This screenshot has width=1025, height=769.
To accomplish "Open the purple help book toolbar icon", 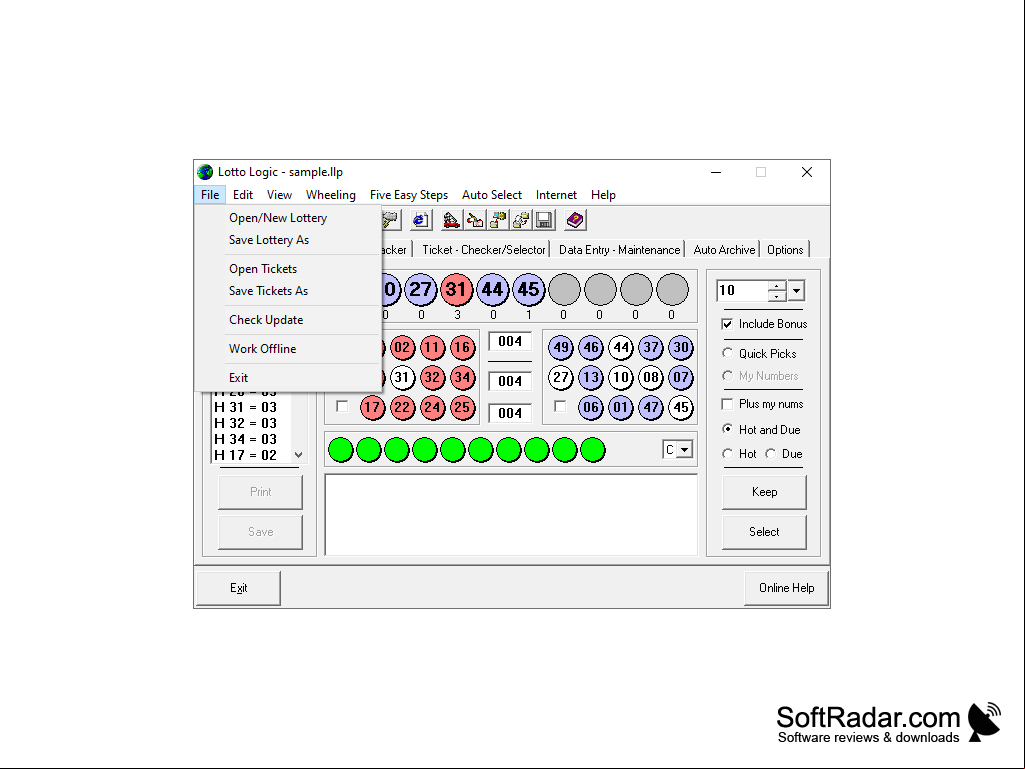I will [x=575, y=220].
